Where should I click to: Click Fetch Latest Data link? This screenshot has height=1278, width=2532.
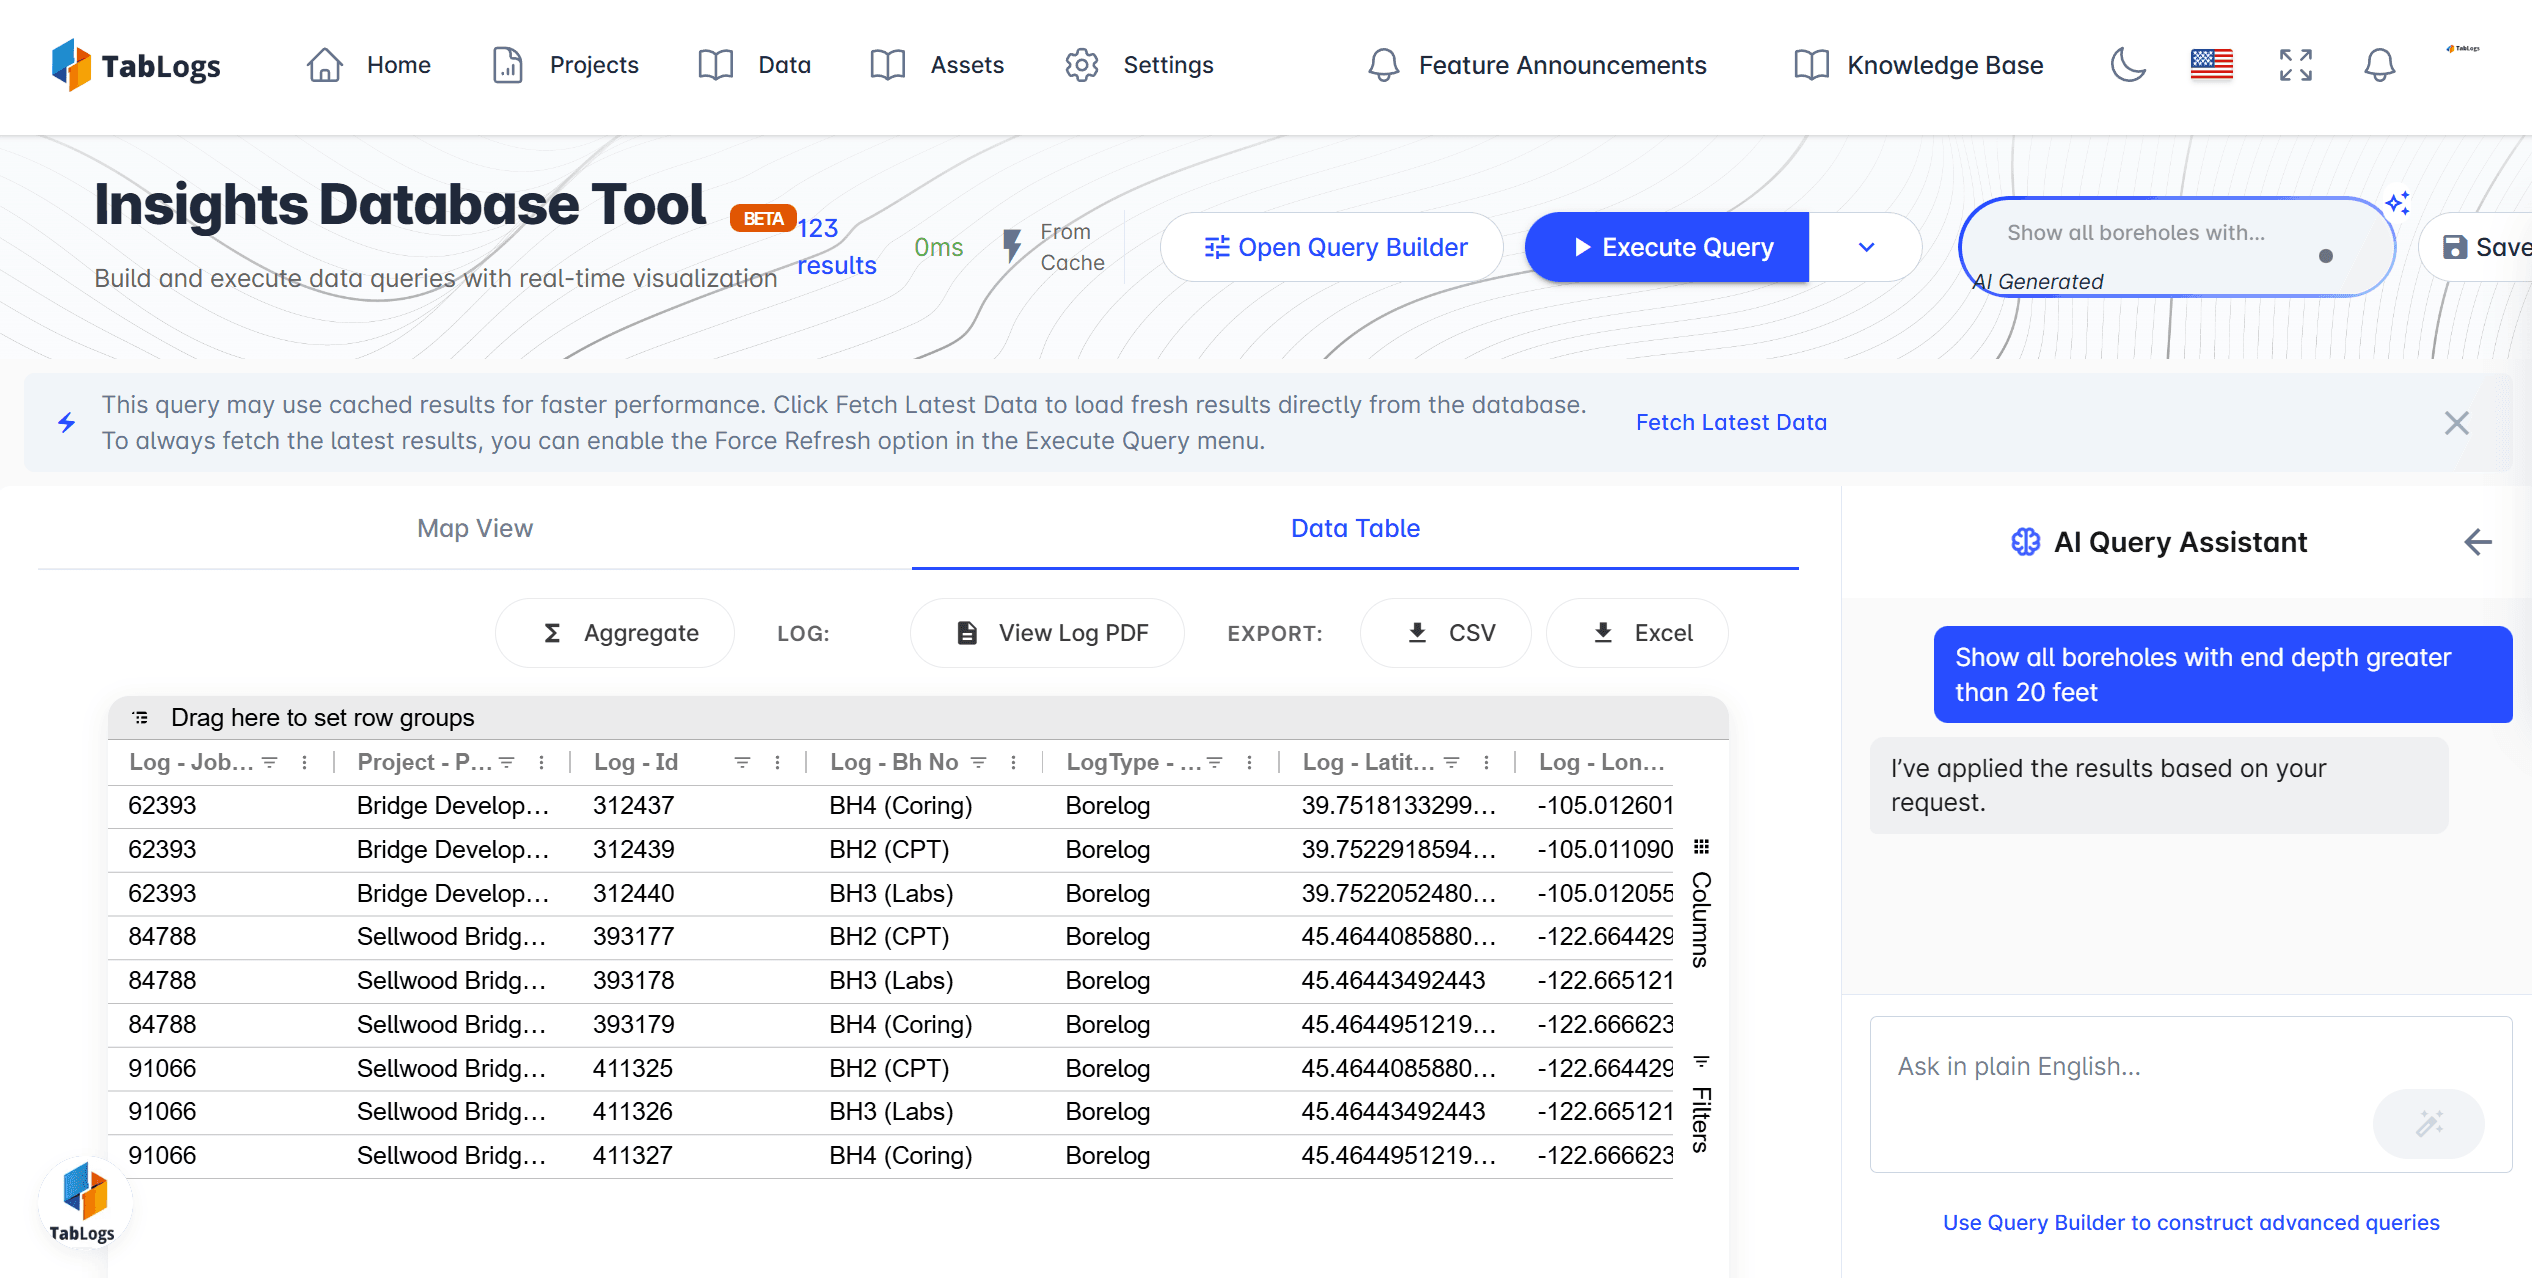pos(1731,422)
